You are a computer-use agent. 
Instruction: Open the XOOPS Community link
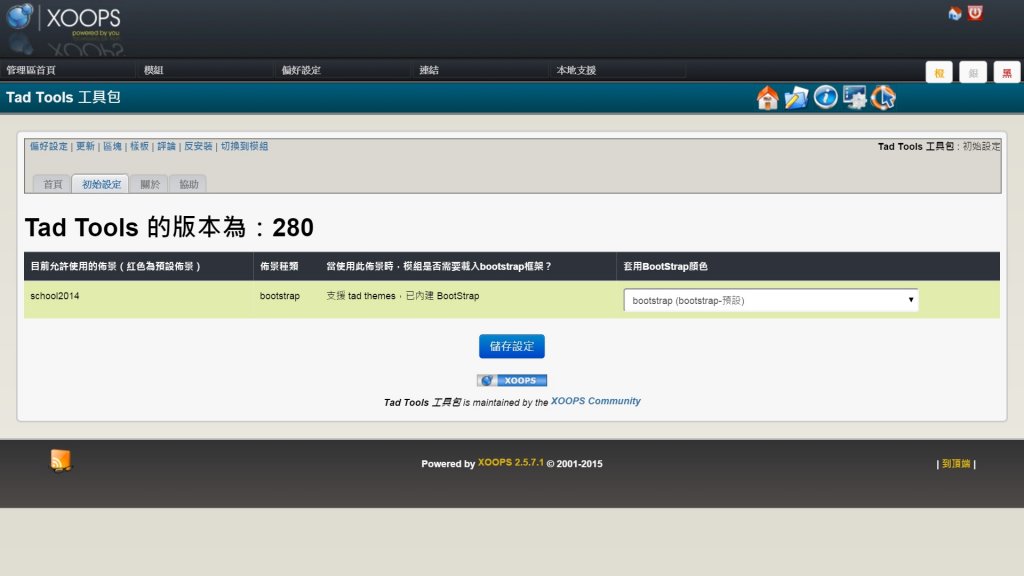pos(596,401)
